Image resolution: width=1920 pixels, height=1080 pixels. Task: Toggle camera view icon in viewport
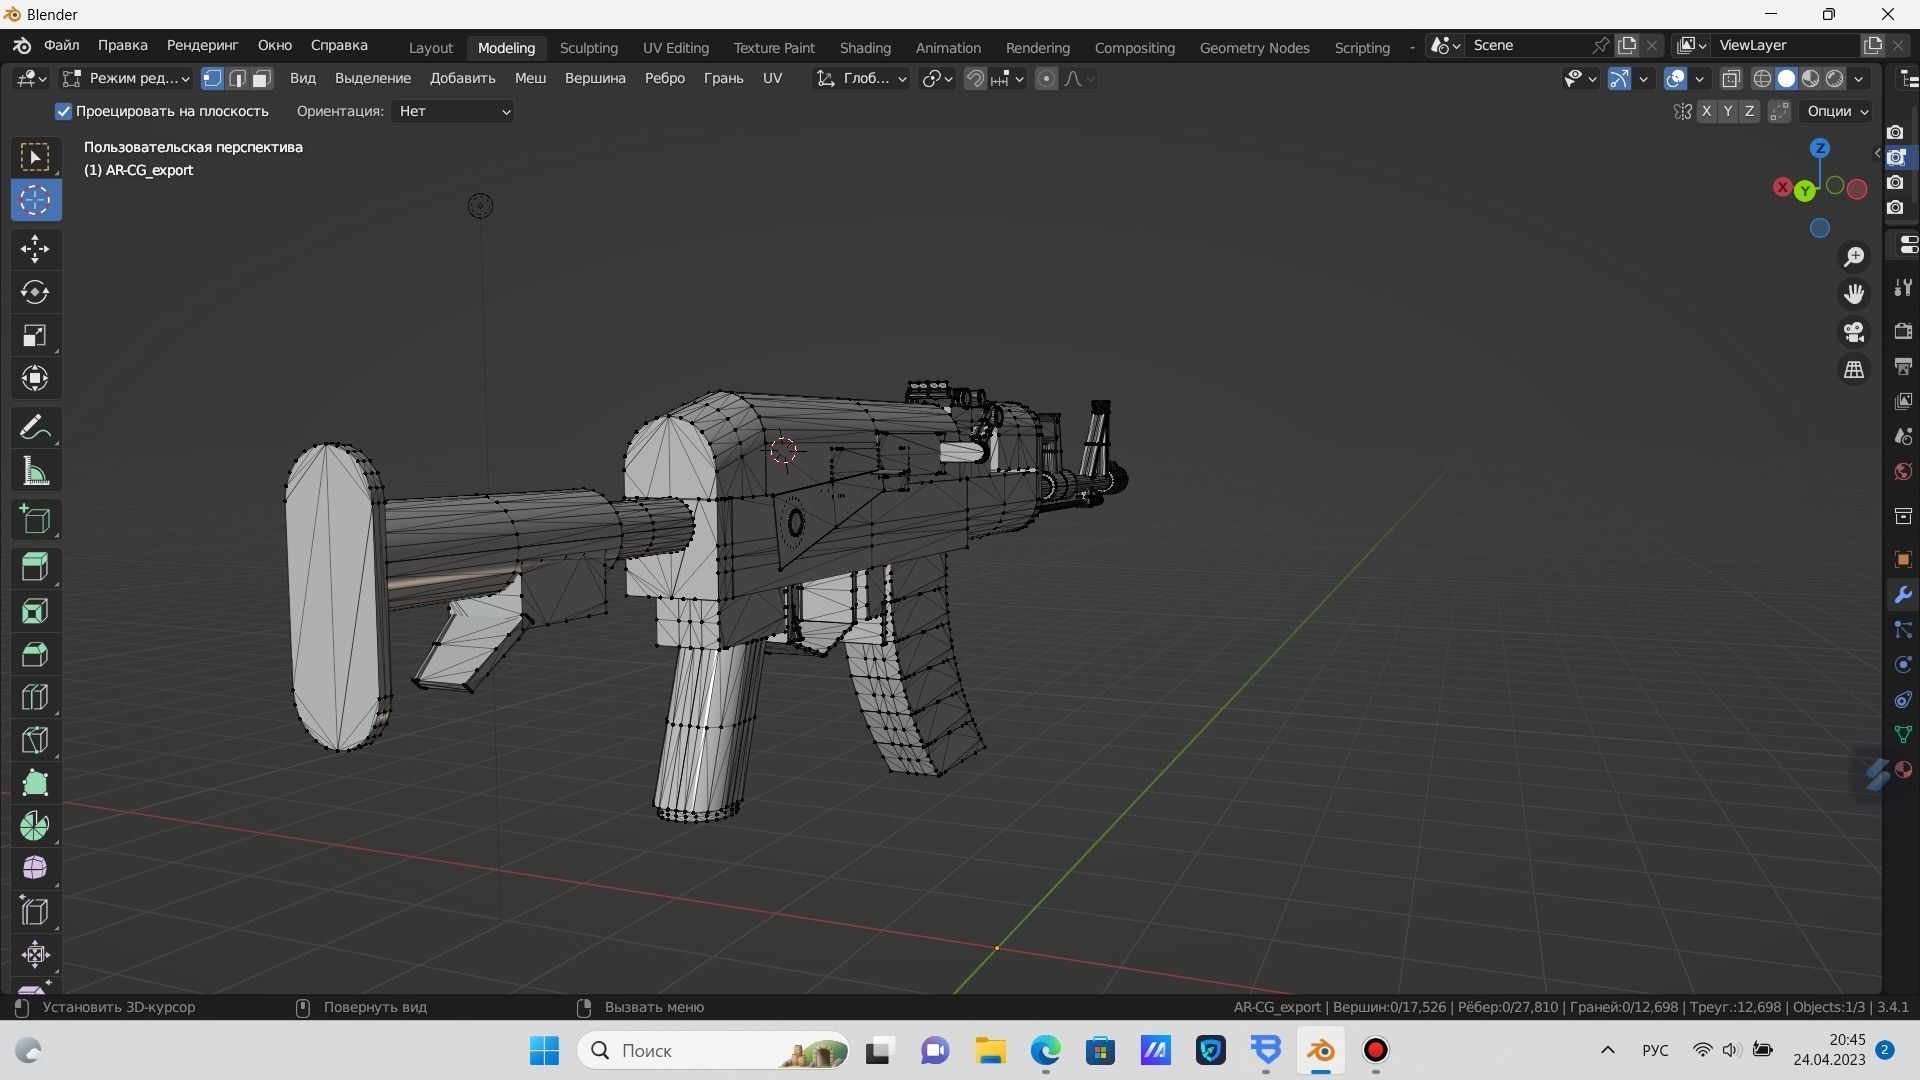[x=1854, y=332]
